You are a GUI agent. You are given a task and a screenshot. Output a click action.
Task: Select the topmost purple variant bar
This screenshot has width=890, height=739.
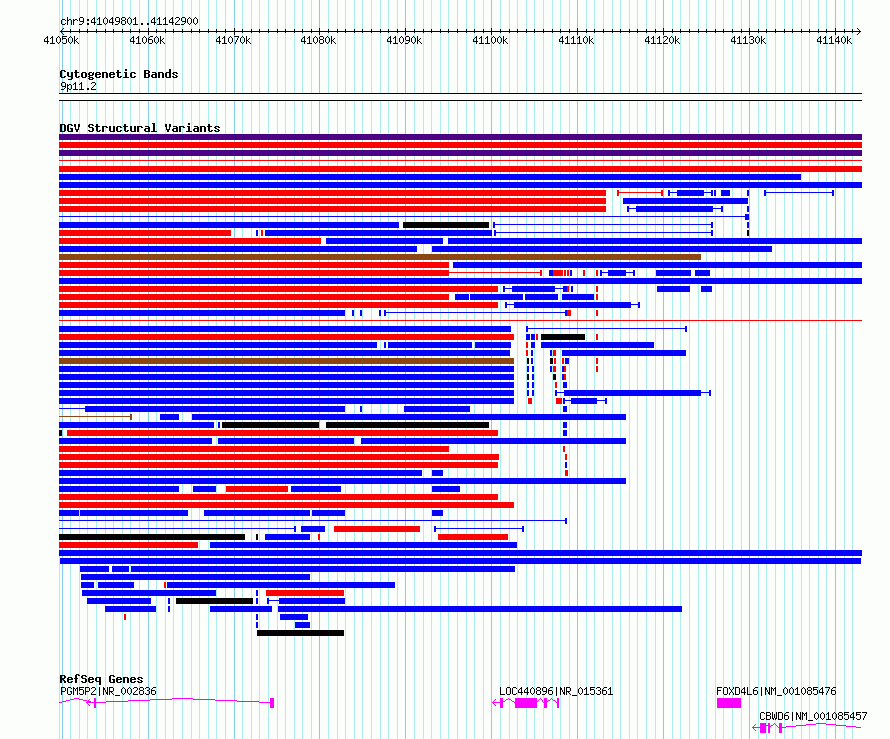click(460, 137)
